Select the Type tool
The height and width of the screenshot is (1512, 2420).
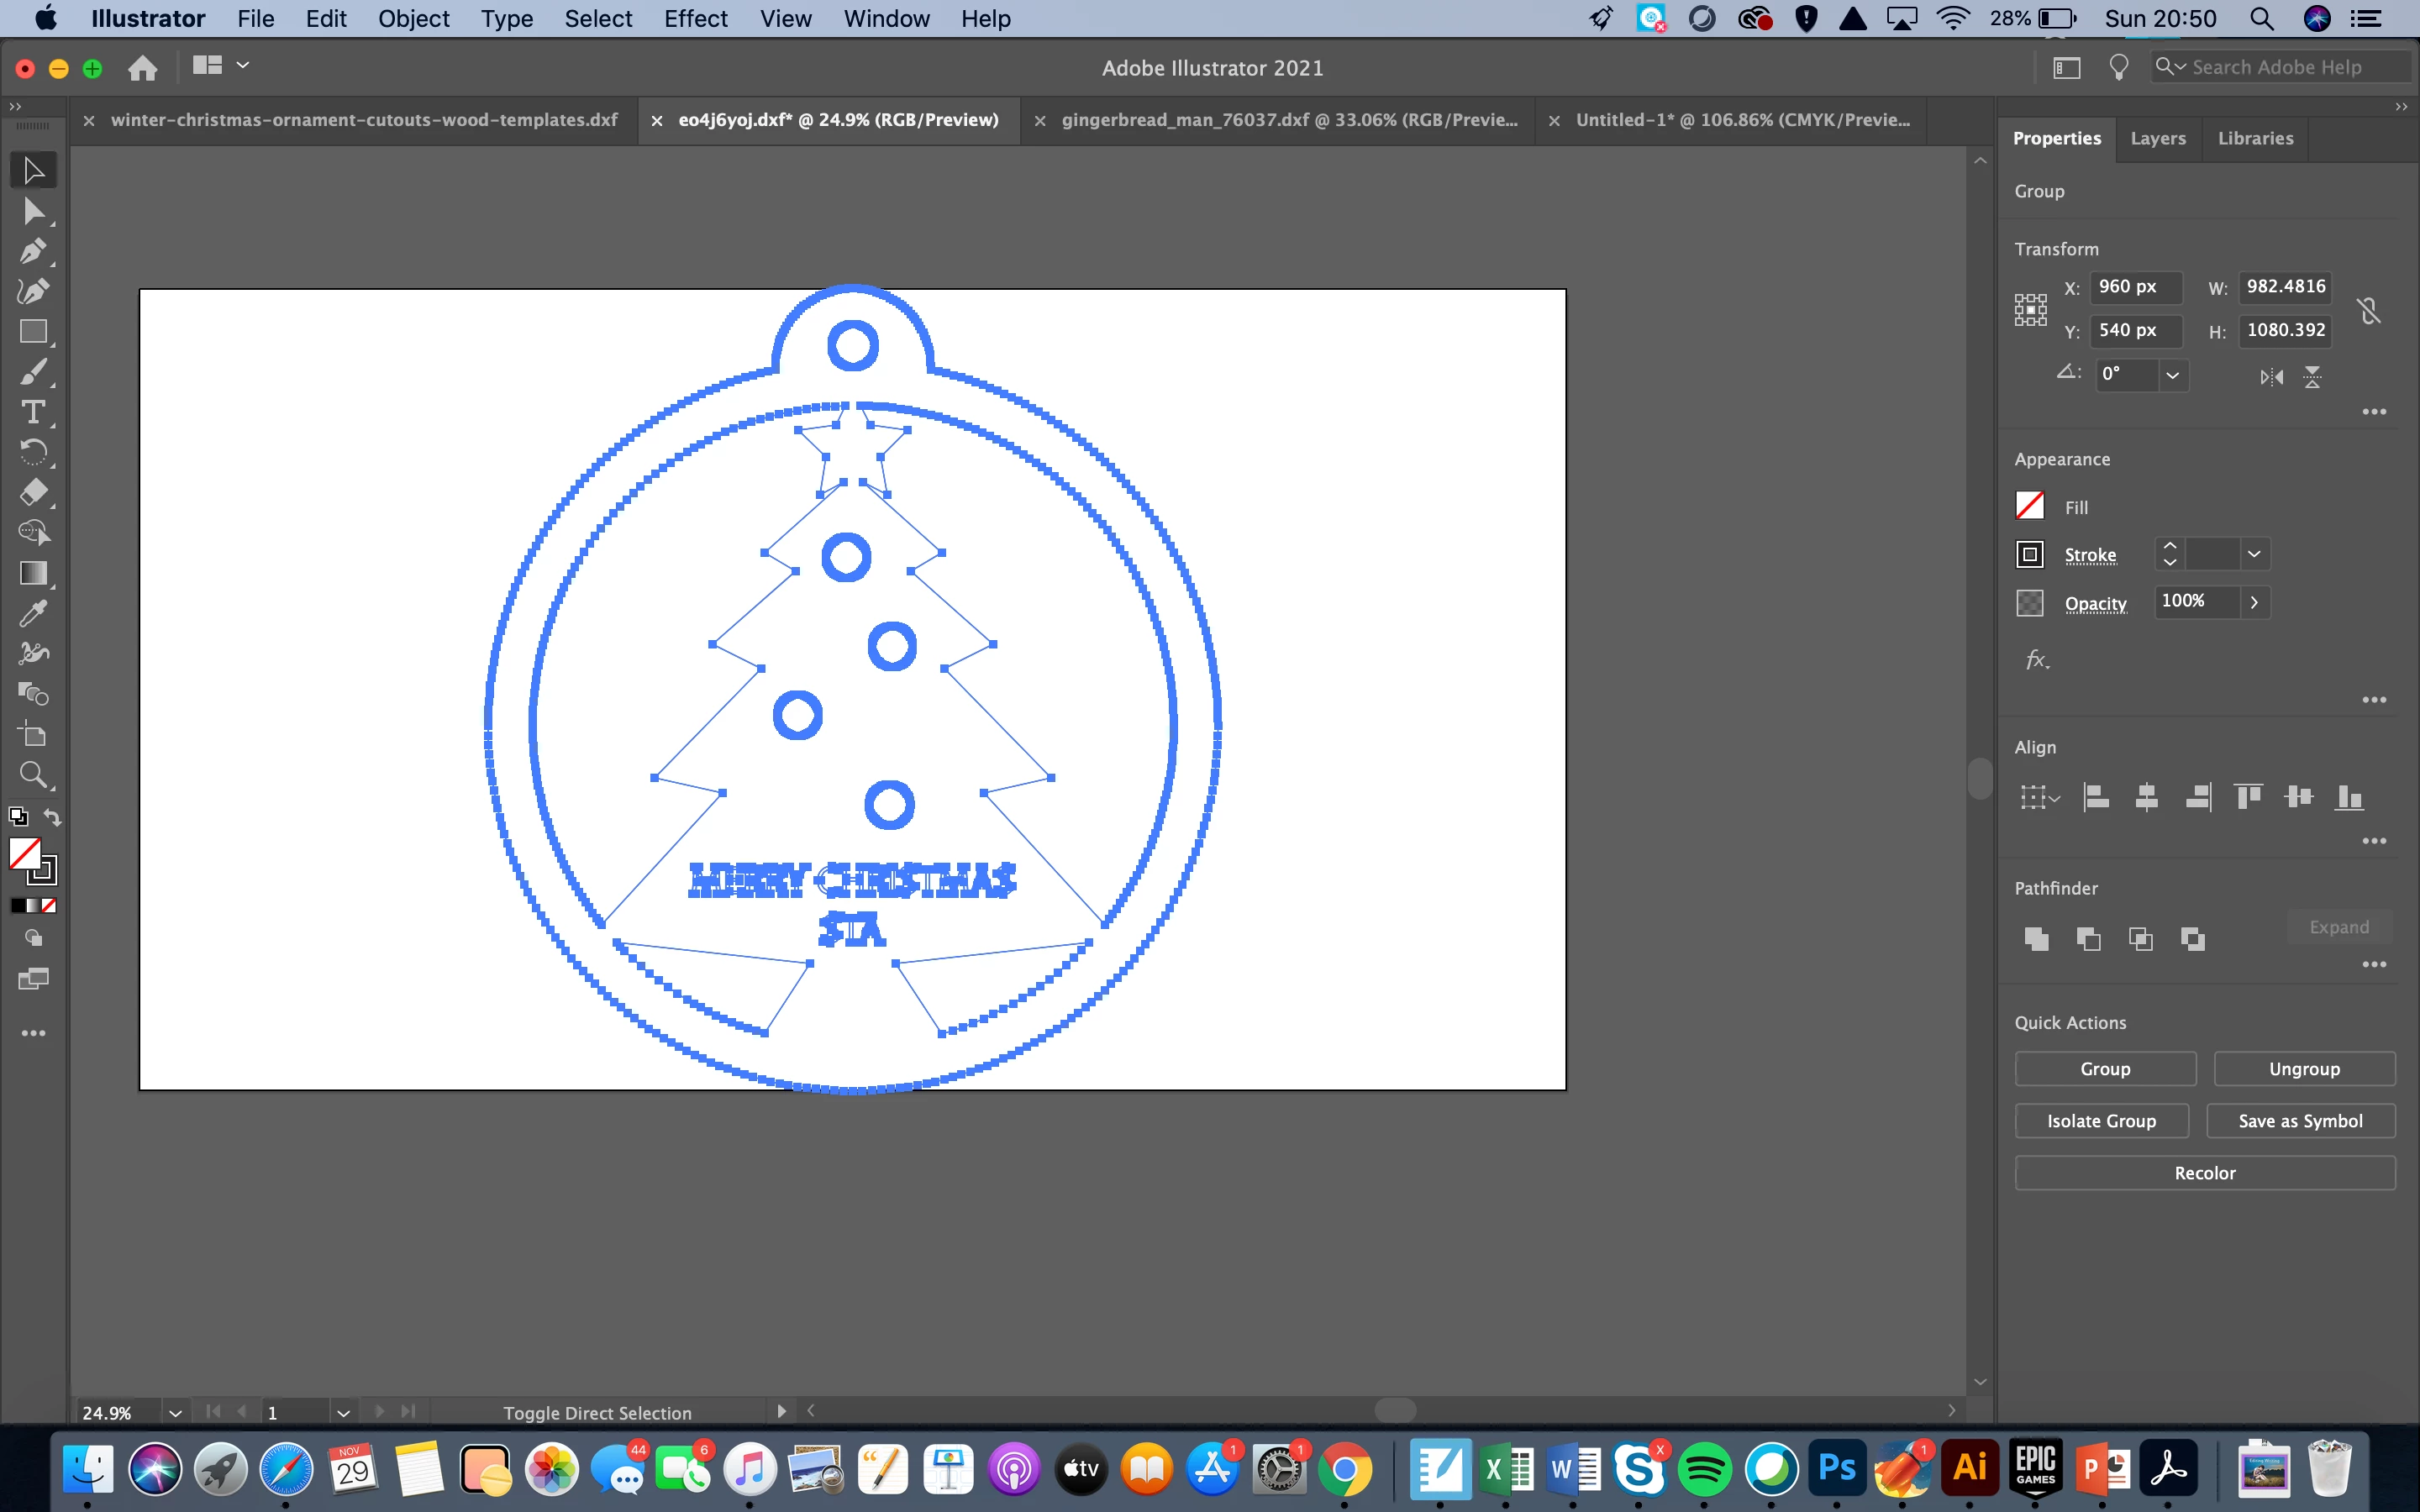(33, 412)
